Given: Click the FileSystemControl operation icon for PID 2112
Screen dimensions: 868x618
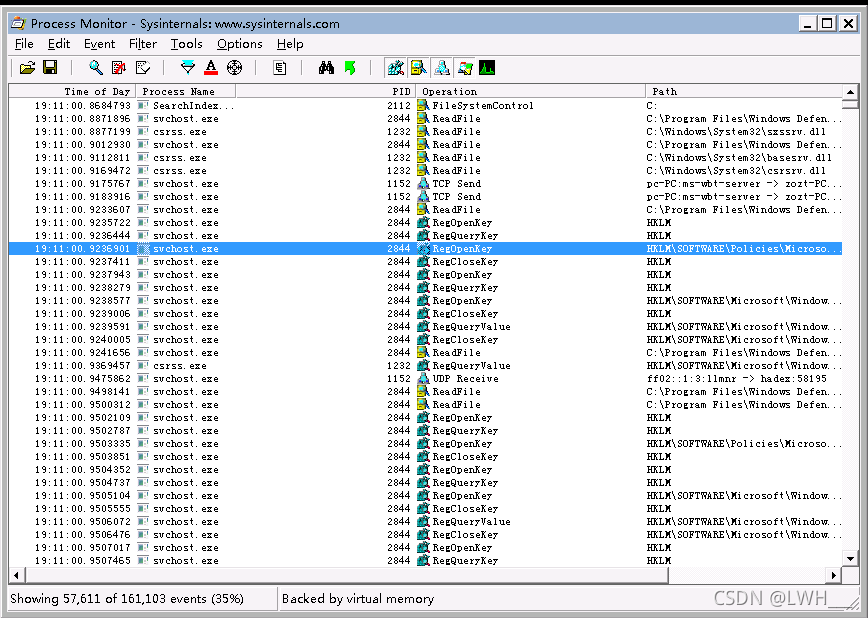Looking at the screenshot, I should [x=423, y=105].
